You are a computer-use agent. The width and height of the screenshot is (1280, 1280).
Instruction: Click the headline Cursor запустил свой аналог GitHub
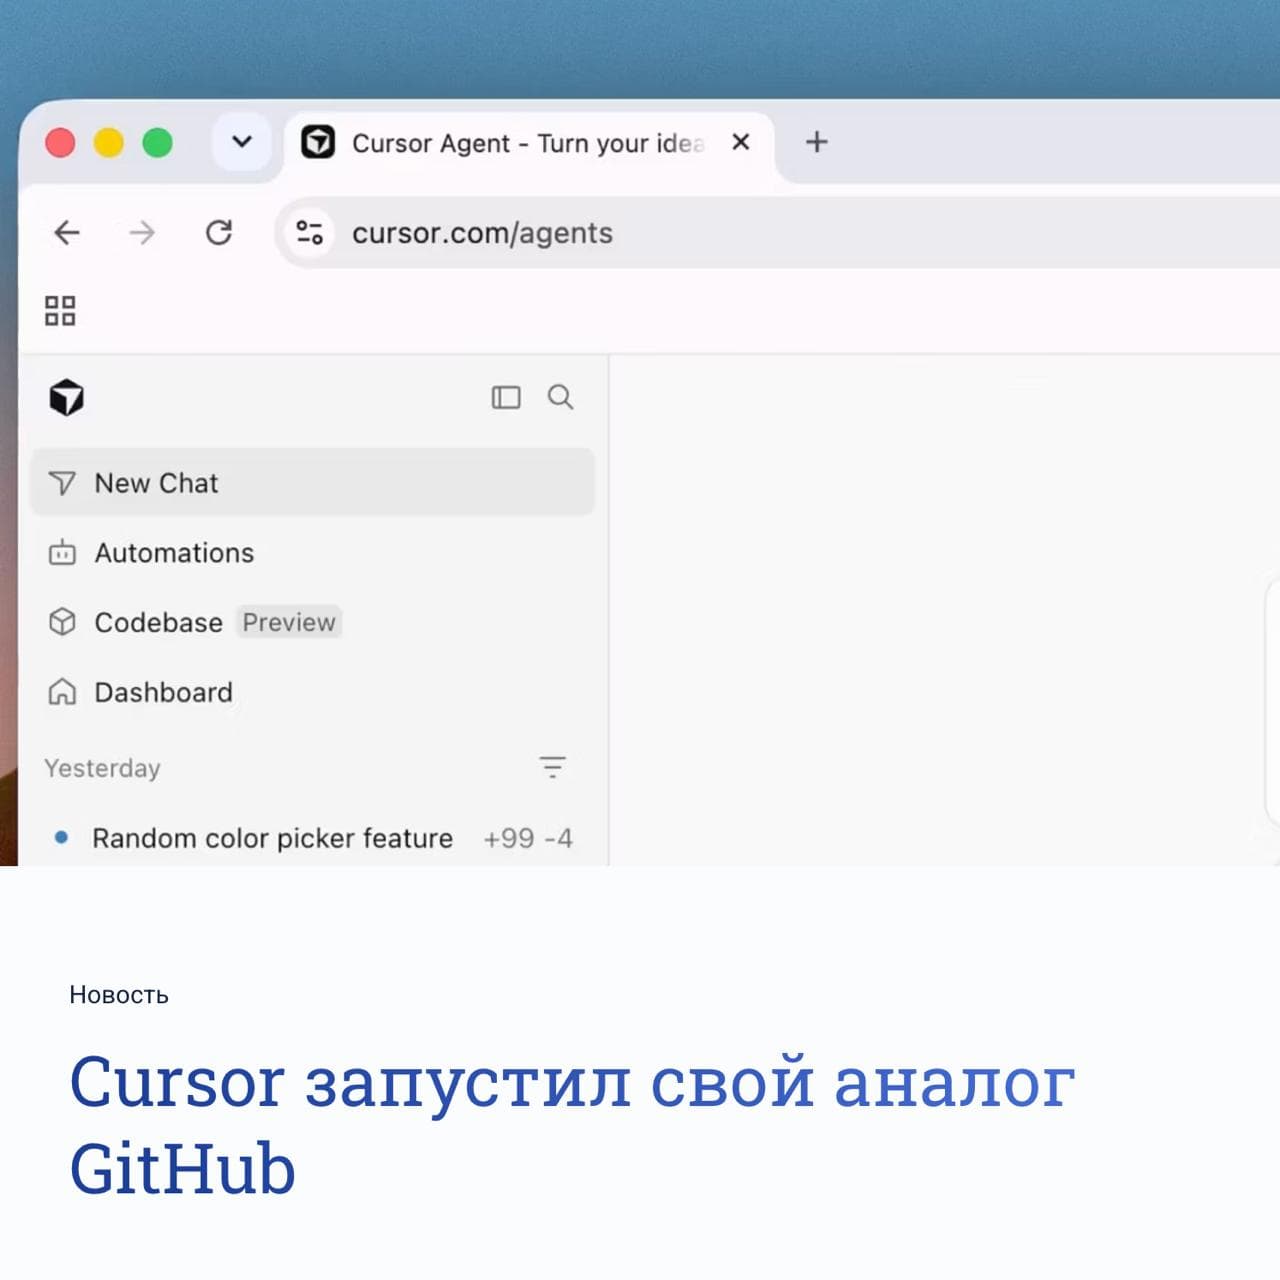pos(572,1125)
